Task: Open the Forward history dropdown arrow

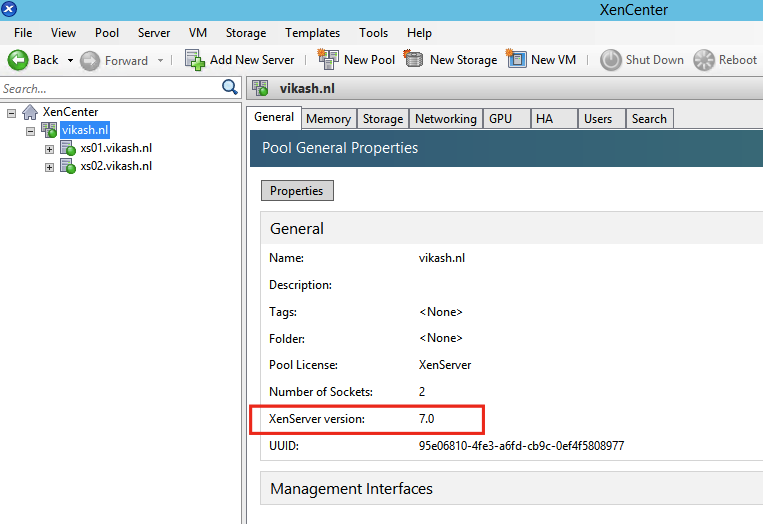Action: (x=161, y=61)
